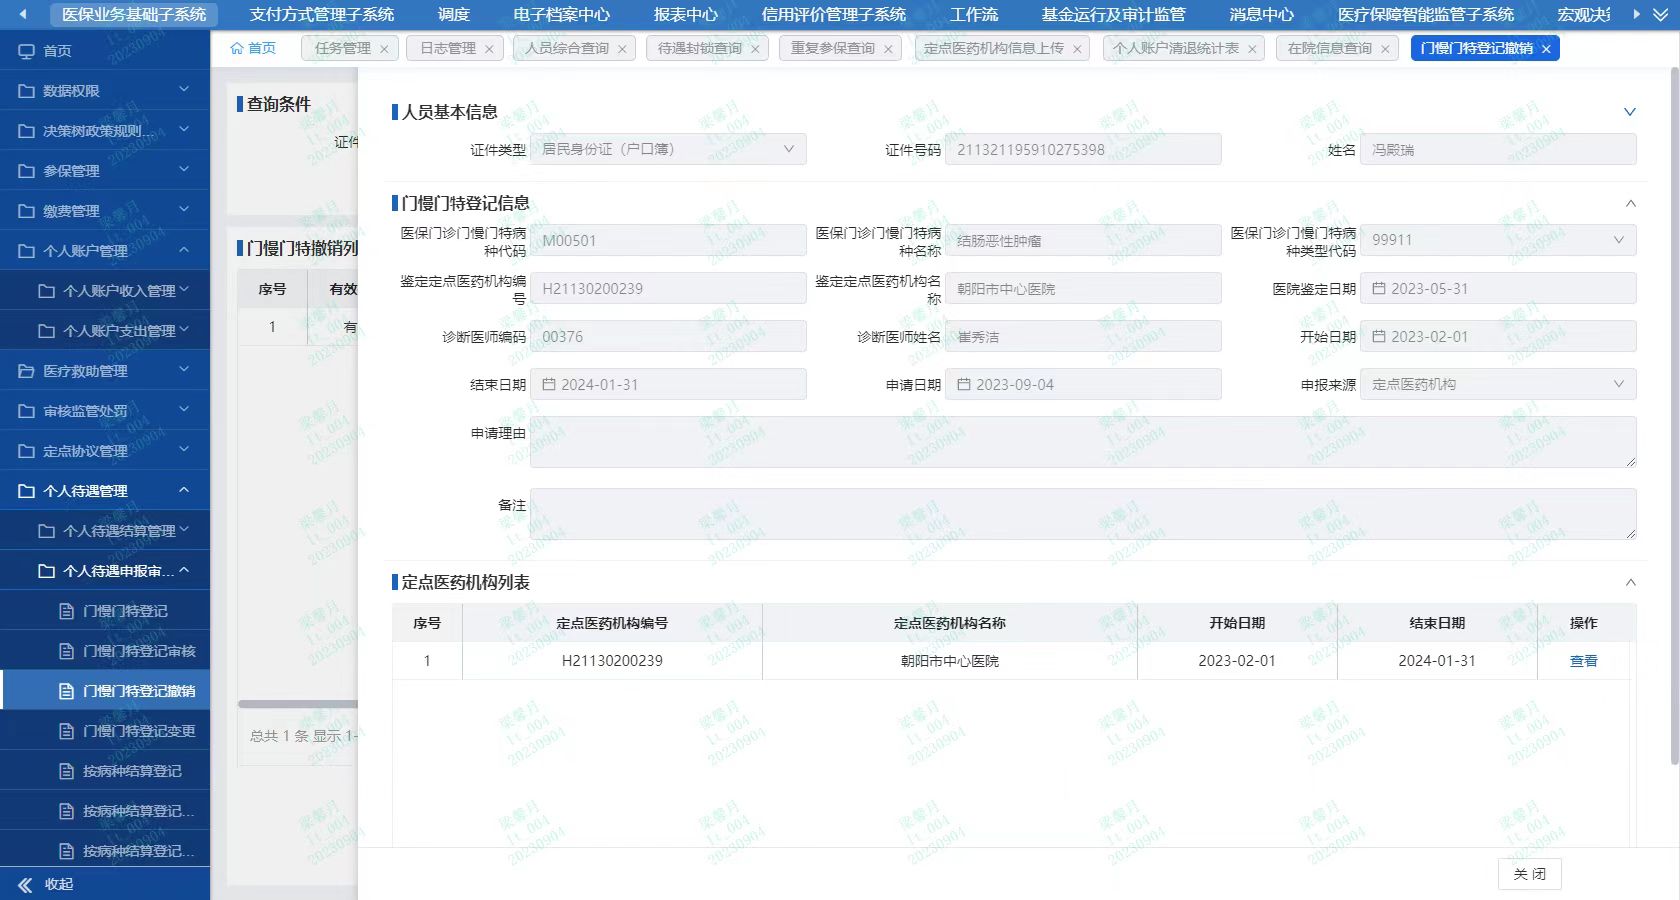The width and height of the screenshot is (1680, 900).
Task: Expand the 决策树政策规则 menu chevron
Action: (184, 129)
